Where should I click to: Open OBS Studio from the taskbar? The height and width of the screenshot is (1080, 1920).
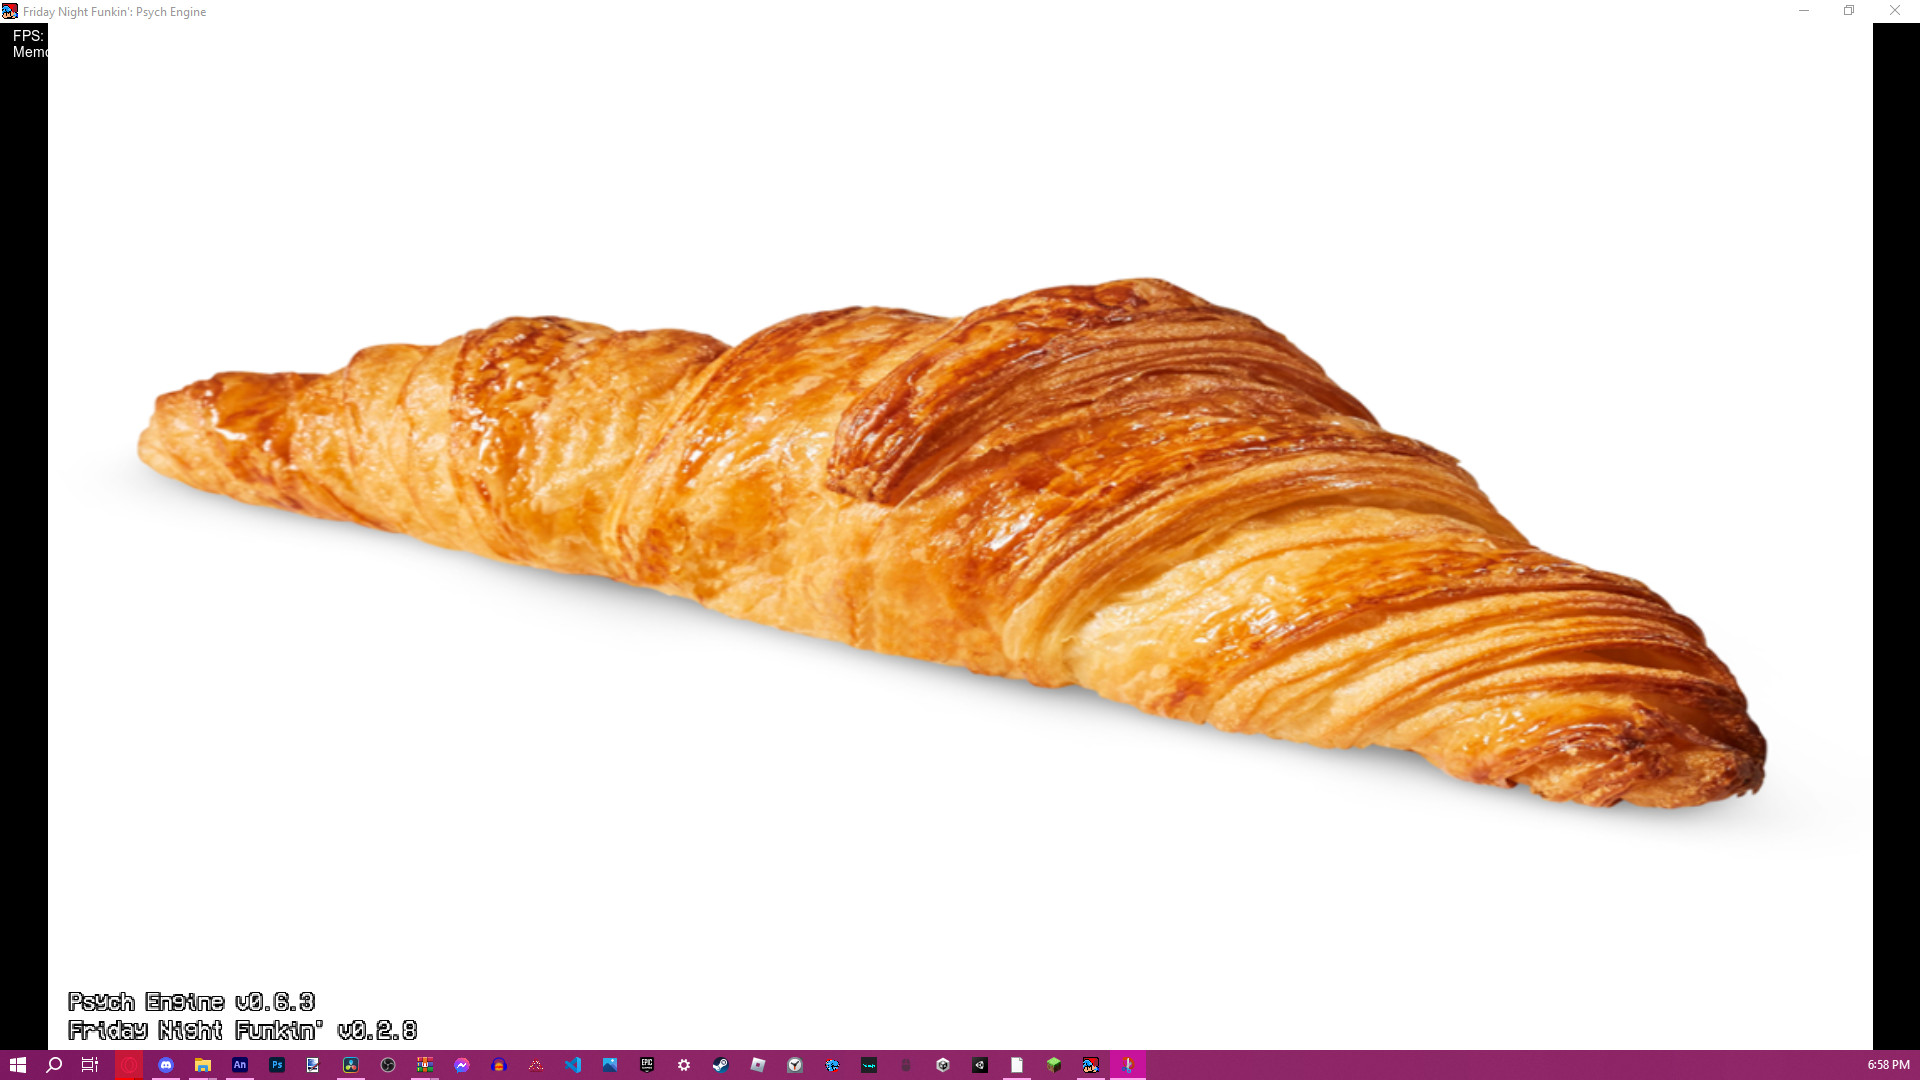(388, 1065)
